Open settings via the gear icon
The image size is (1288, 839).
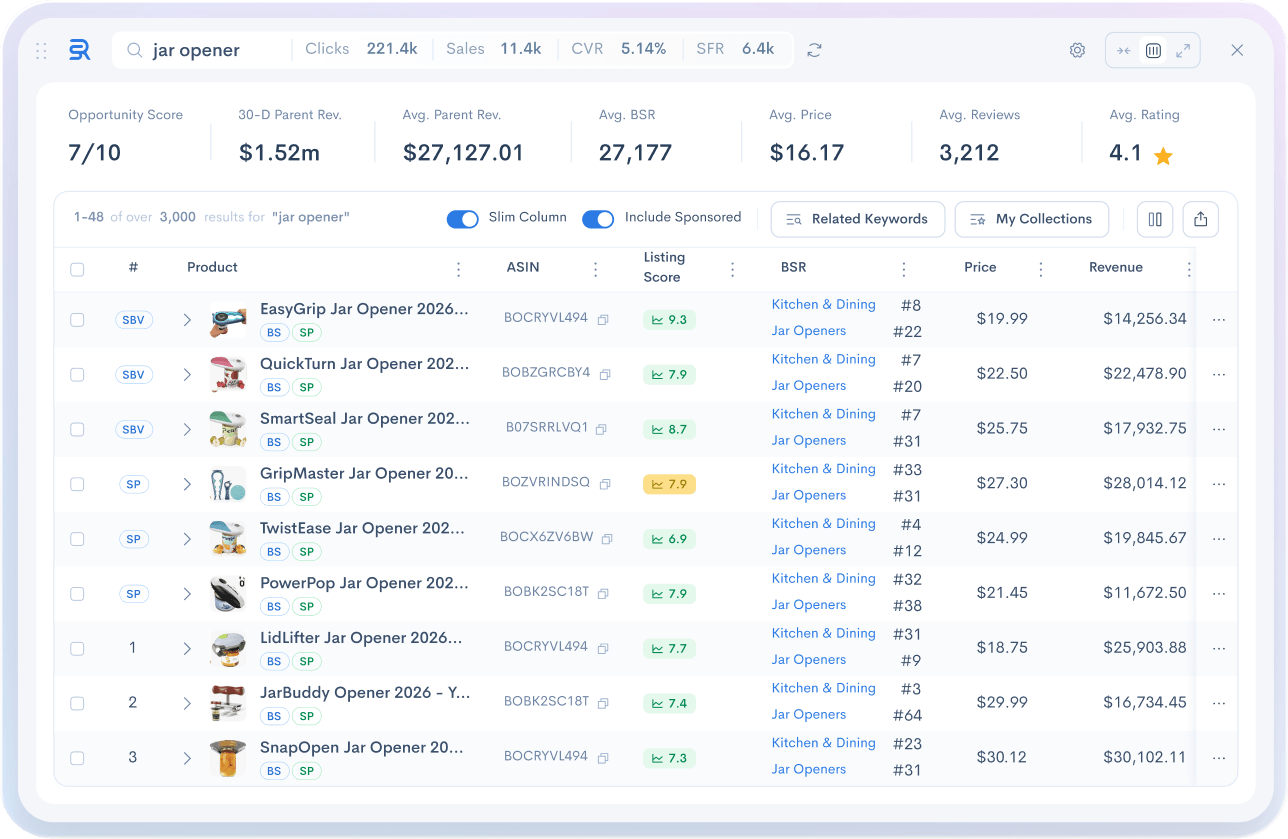[x=1077, y=50]
